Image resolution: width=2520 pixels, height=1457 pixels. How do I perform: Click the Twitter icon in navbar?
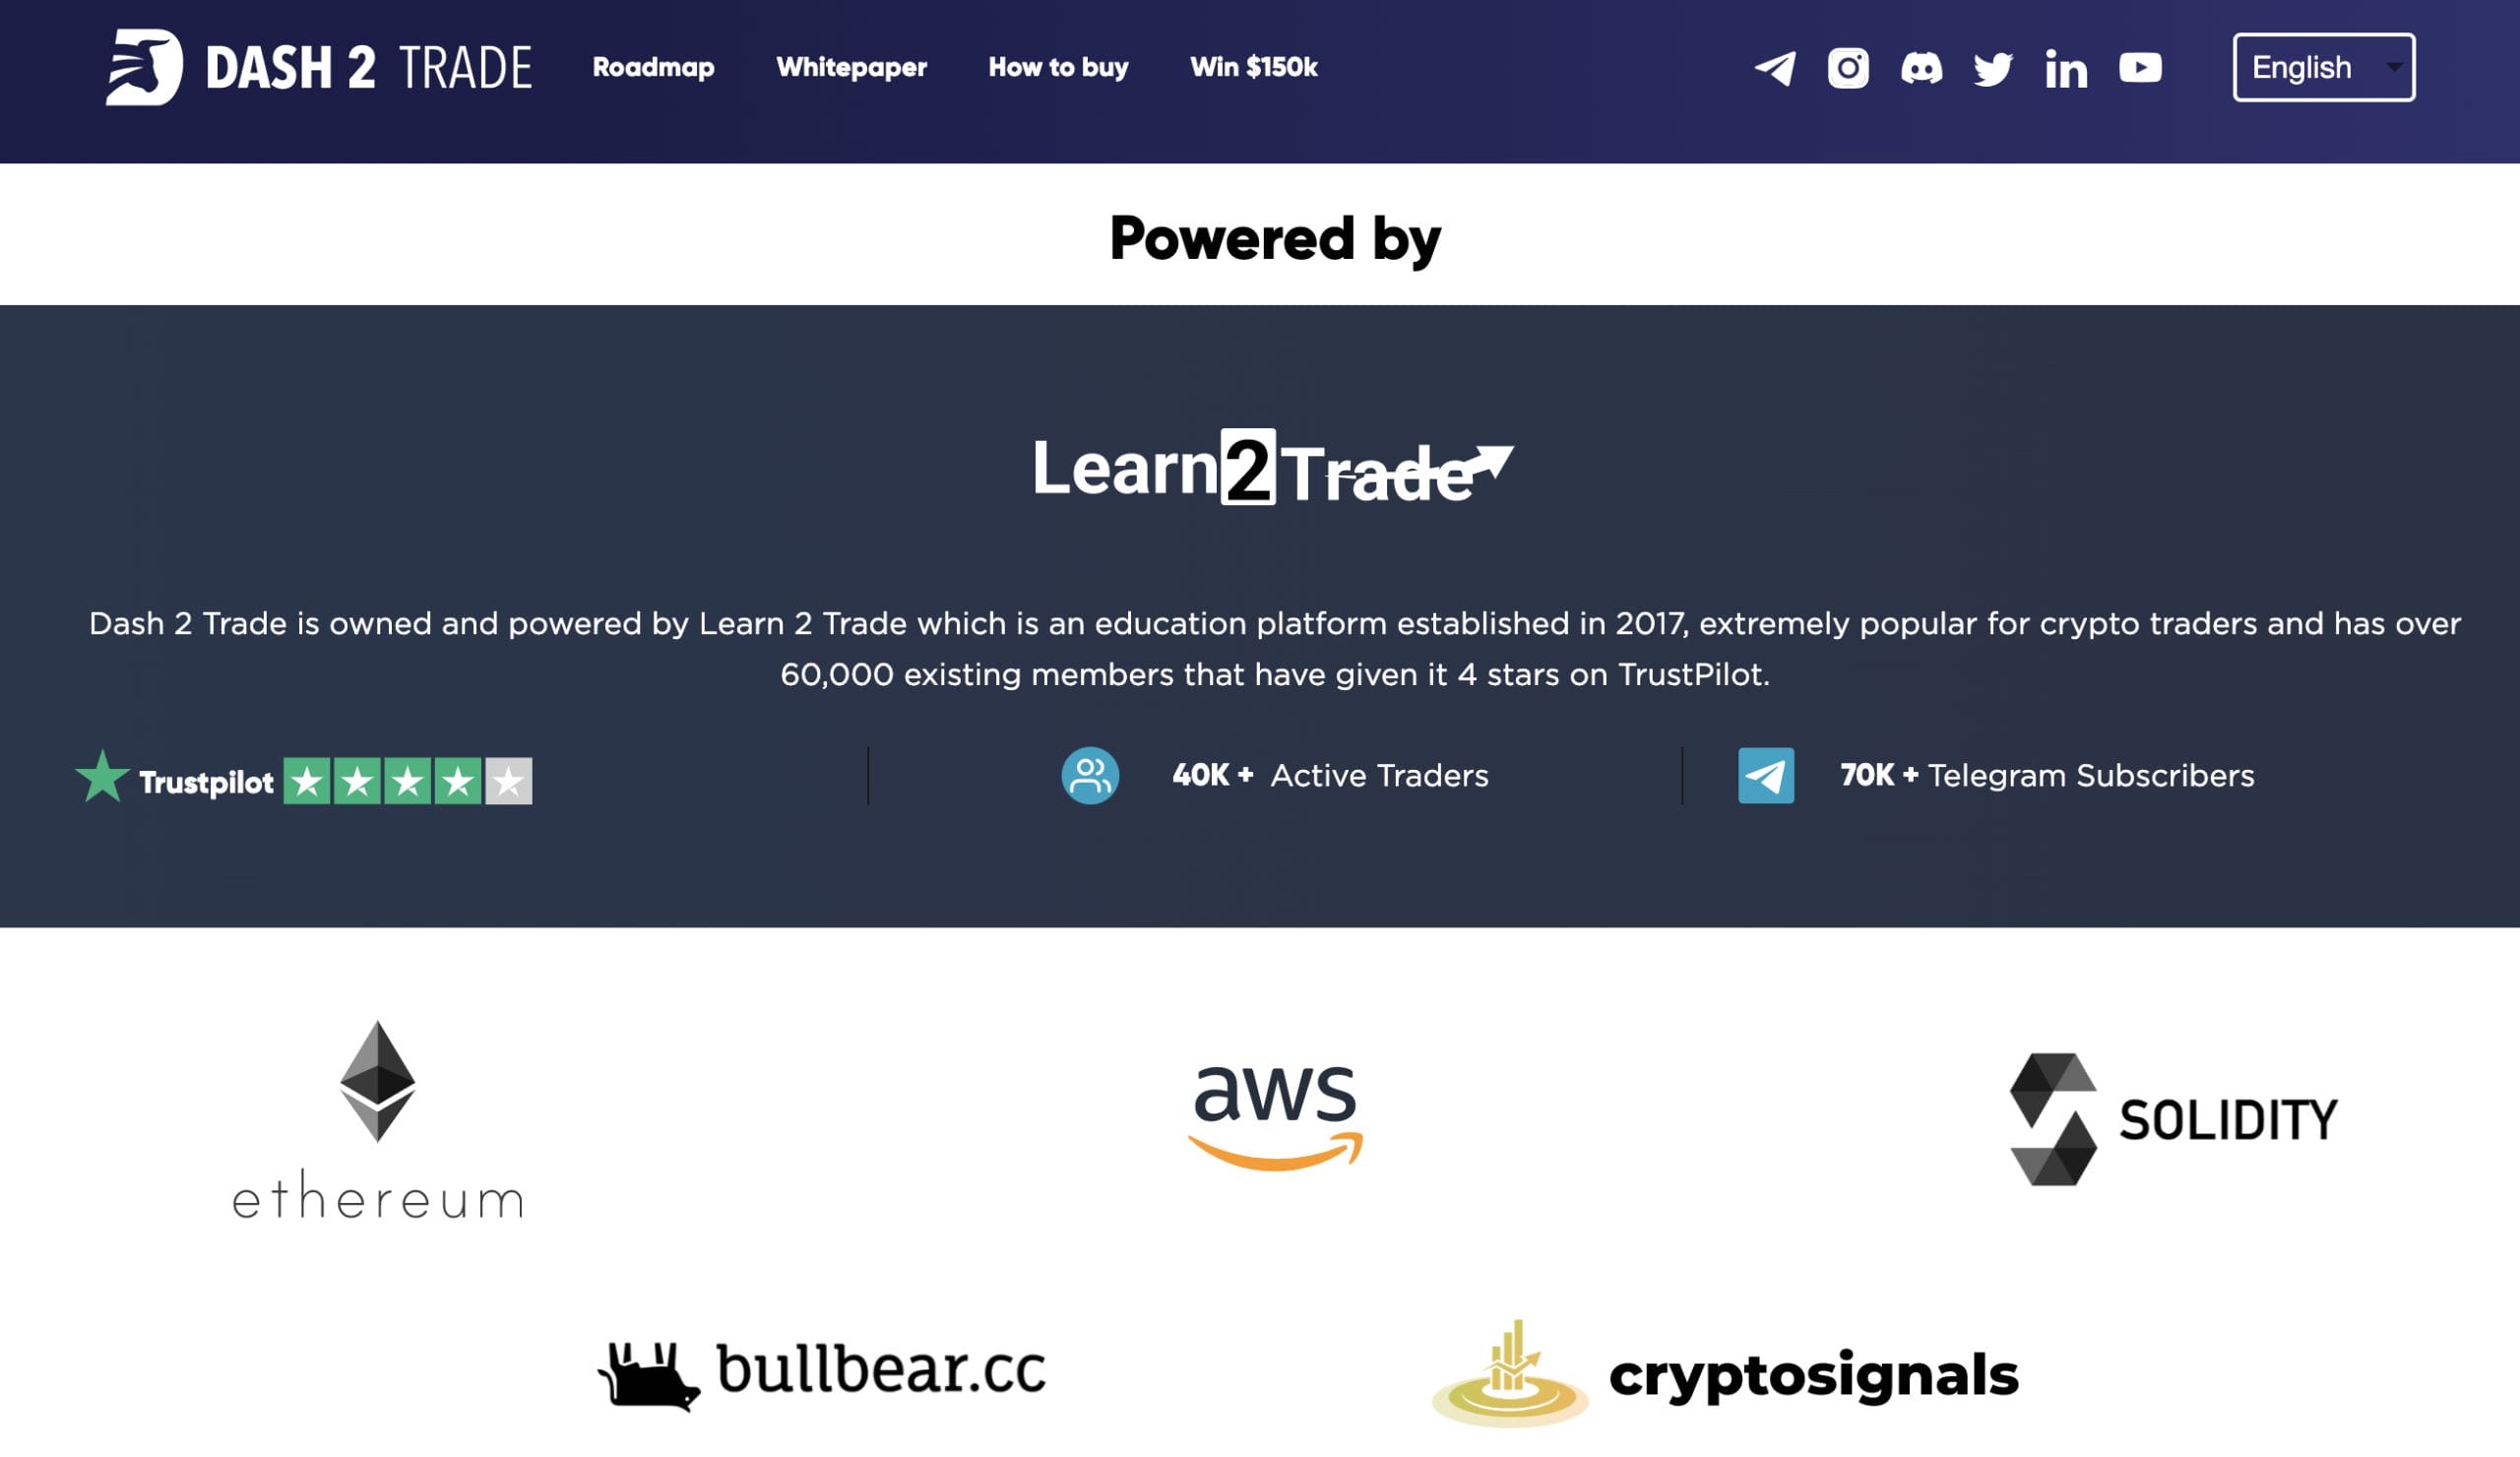click(1992, 66)
